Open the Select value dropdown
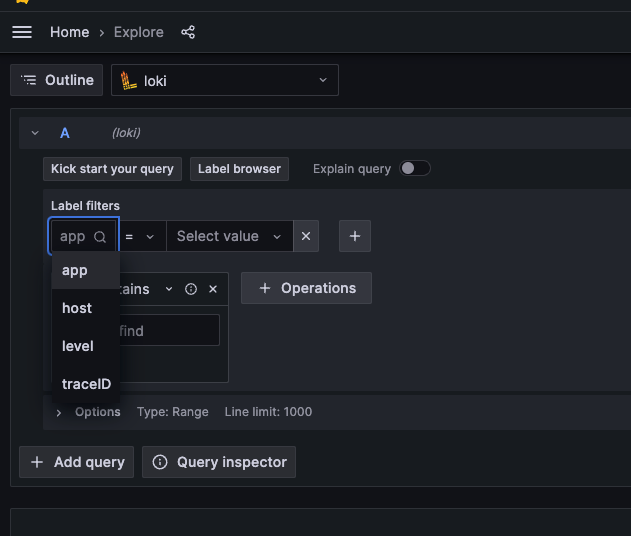631x536 pixels. [230, 236]
